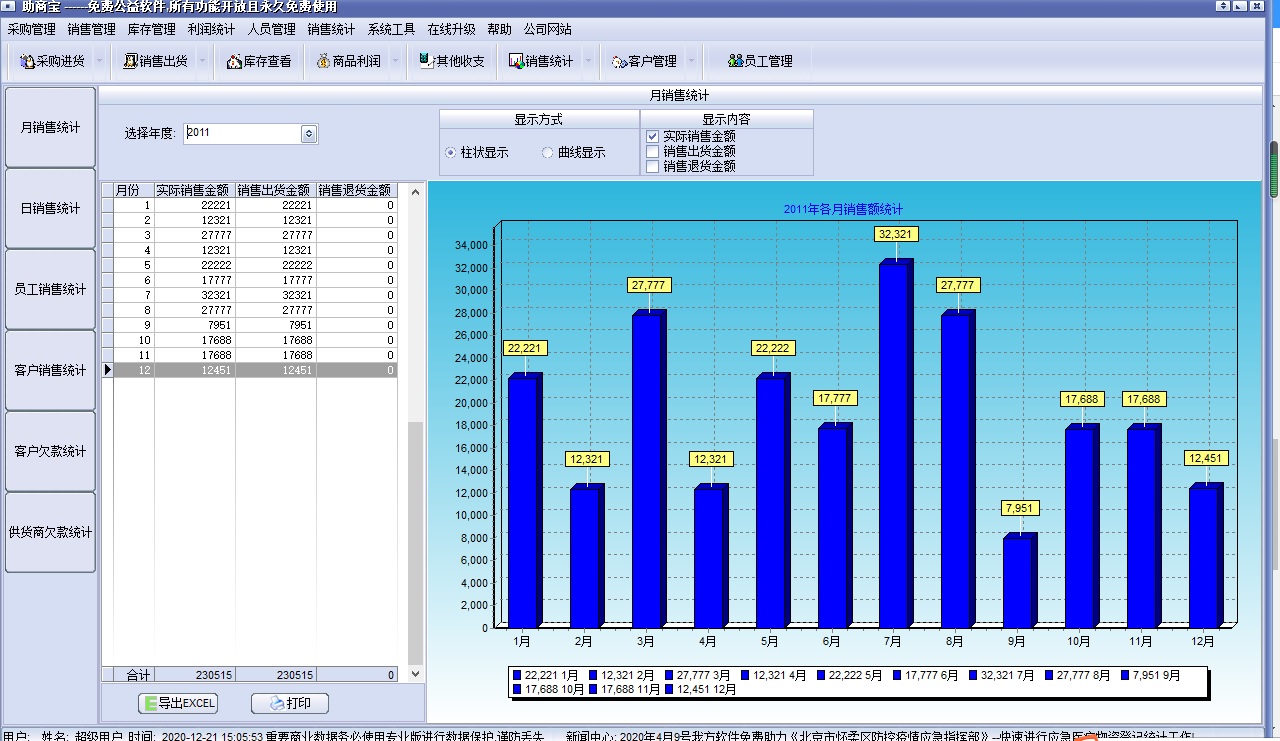Switch to 供货商欠款统计 side tab
The image size is (1280, 741).
pyautogui.click(x=51, y=532)
